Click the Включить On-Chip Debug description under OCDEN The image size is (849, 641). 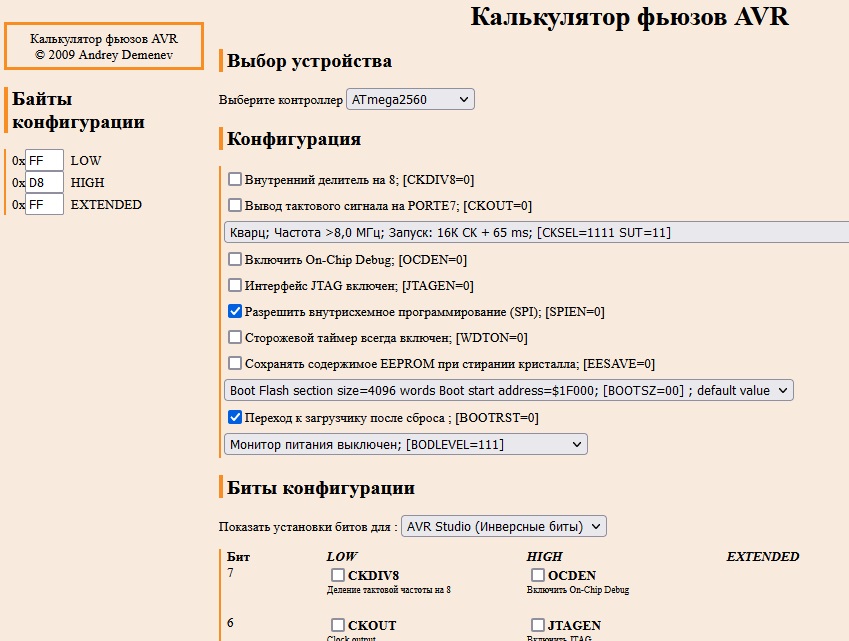(x=578, y=590)
